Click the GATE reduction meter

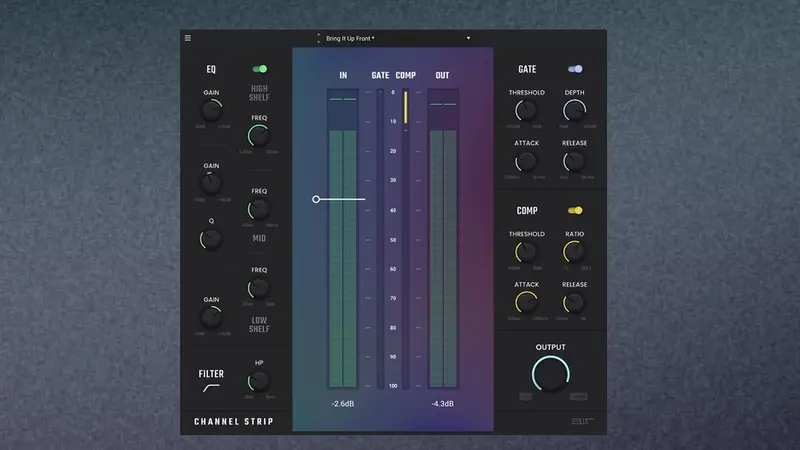click(380, 238)
